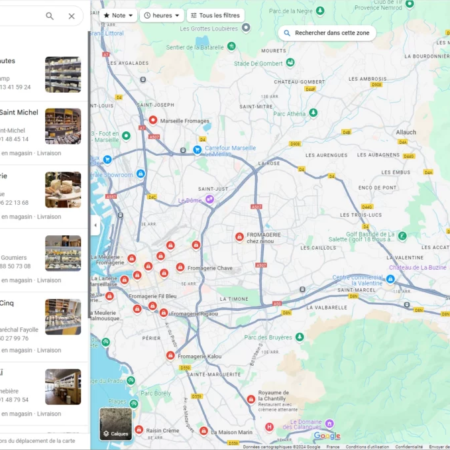Click the Golf Bastide de La Salette pin
The image size is (450, 450).
click(x=402, y=236)
